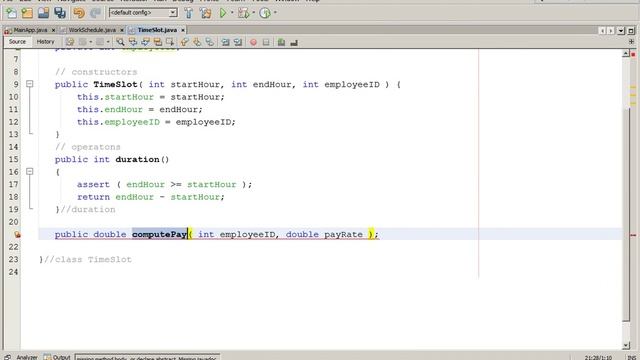Run the project with the green play icon
The width and height of the screenshot is (640, 360).
point(223,13)
